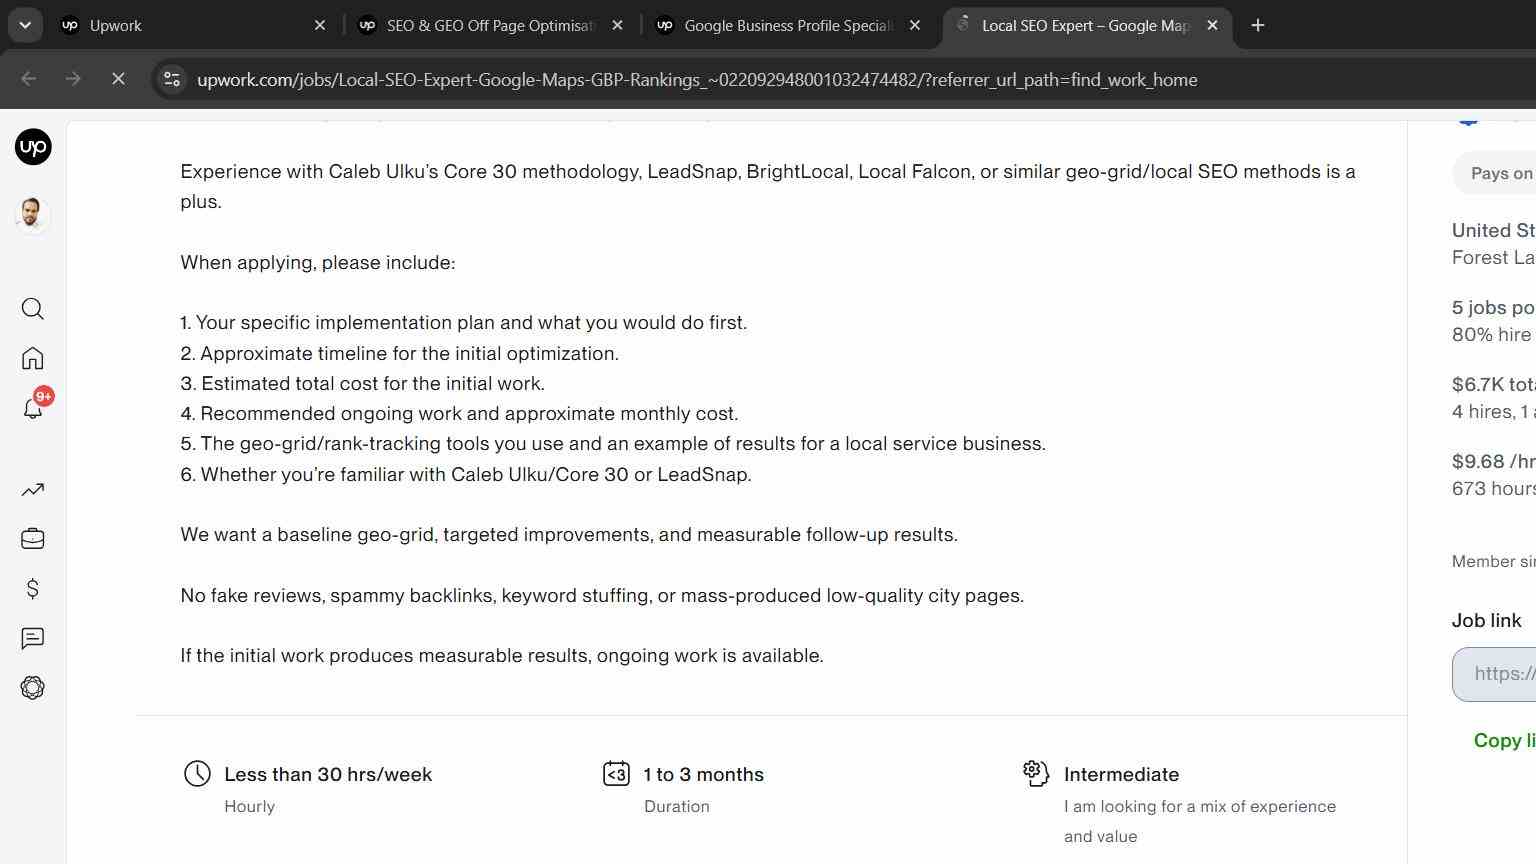Switch to SEO & GEO Off Page tab
This screenshot has width=1536, height=864.
490,25
